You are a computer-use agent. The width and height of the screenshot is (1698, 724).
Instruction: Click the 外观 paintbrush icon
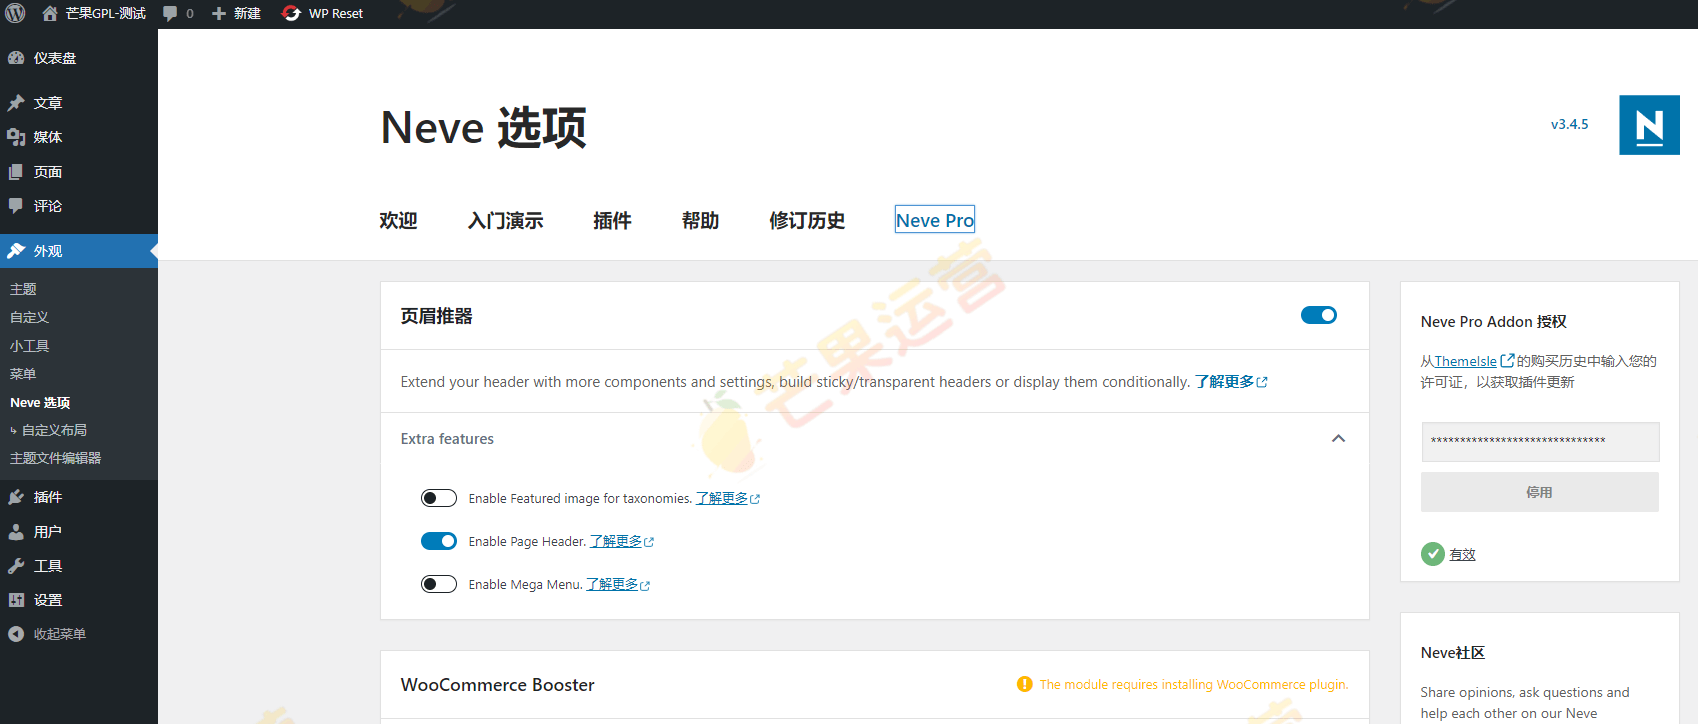click(x=16, y=251)
